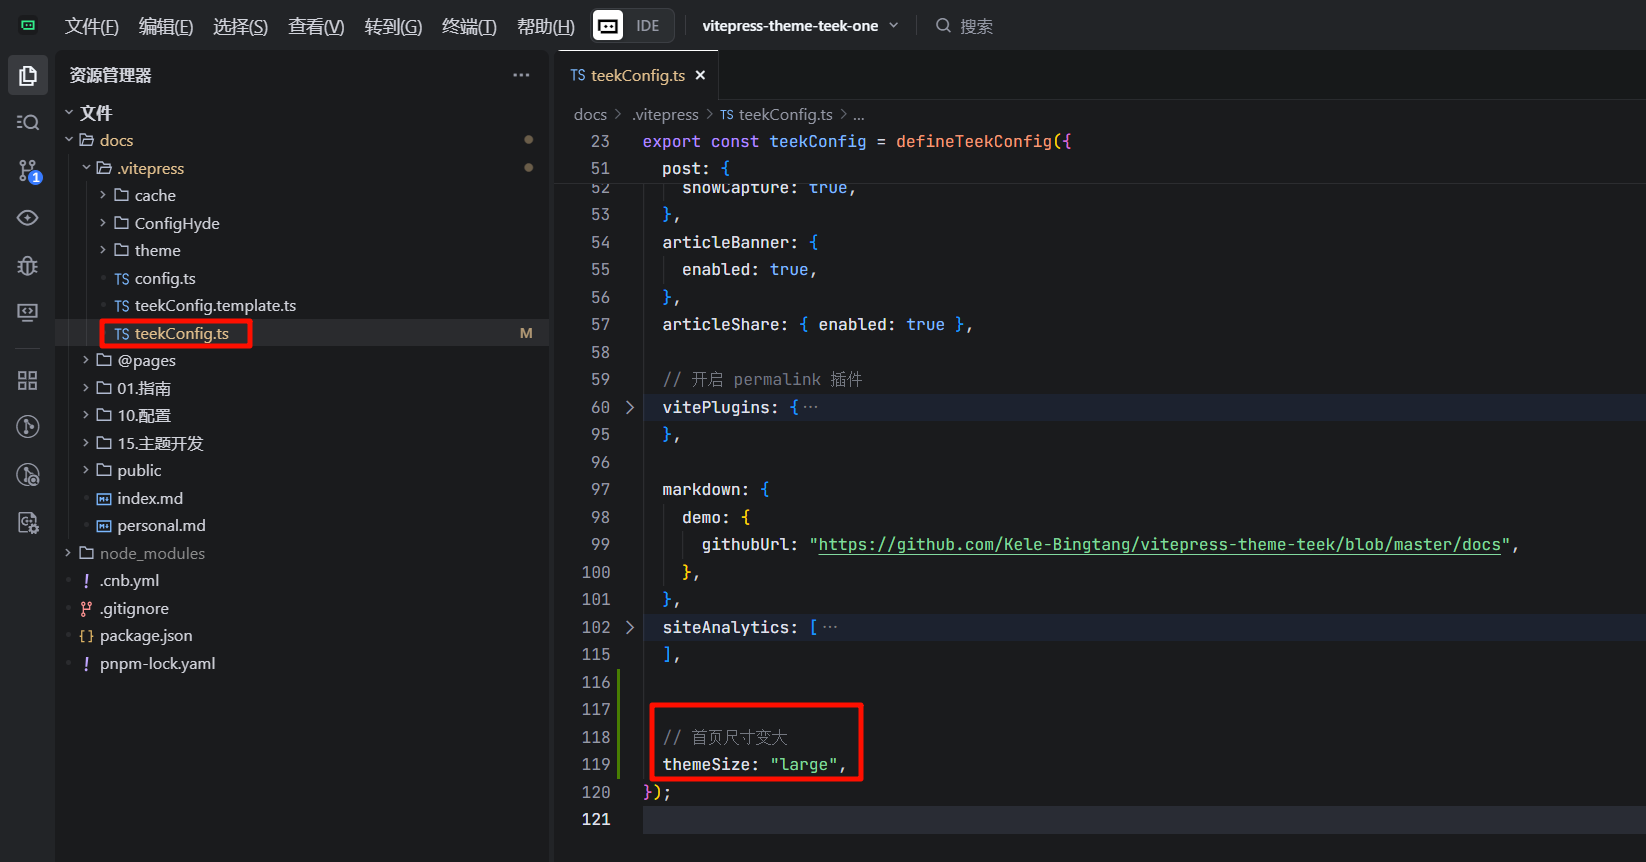Open the search icon in activity bar

28,122
